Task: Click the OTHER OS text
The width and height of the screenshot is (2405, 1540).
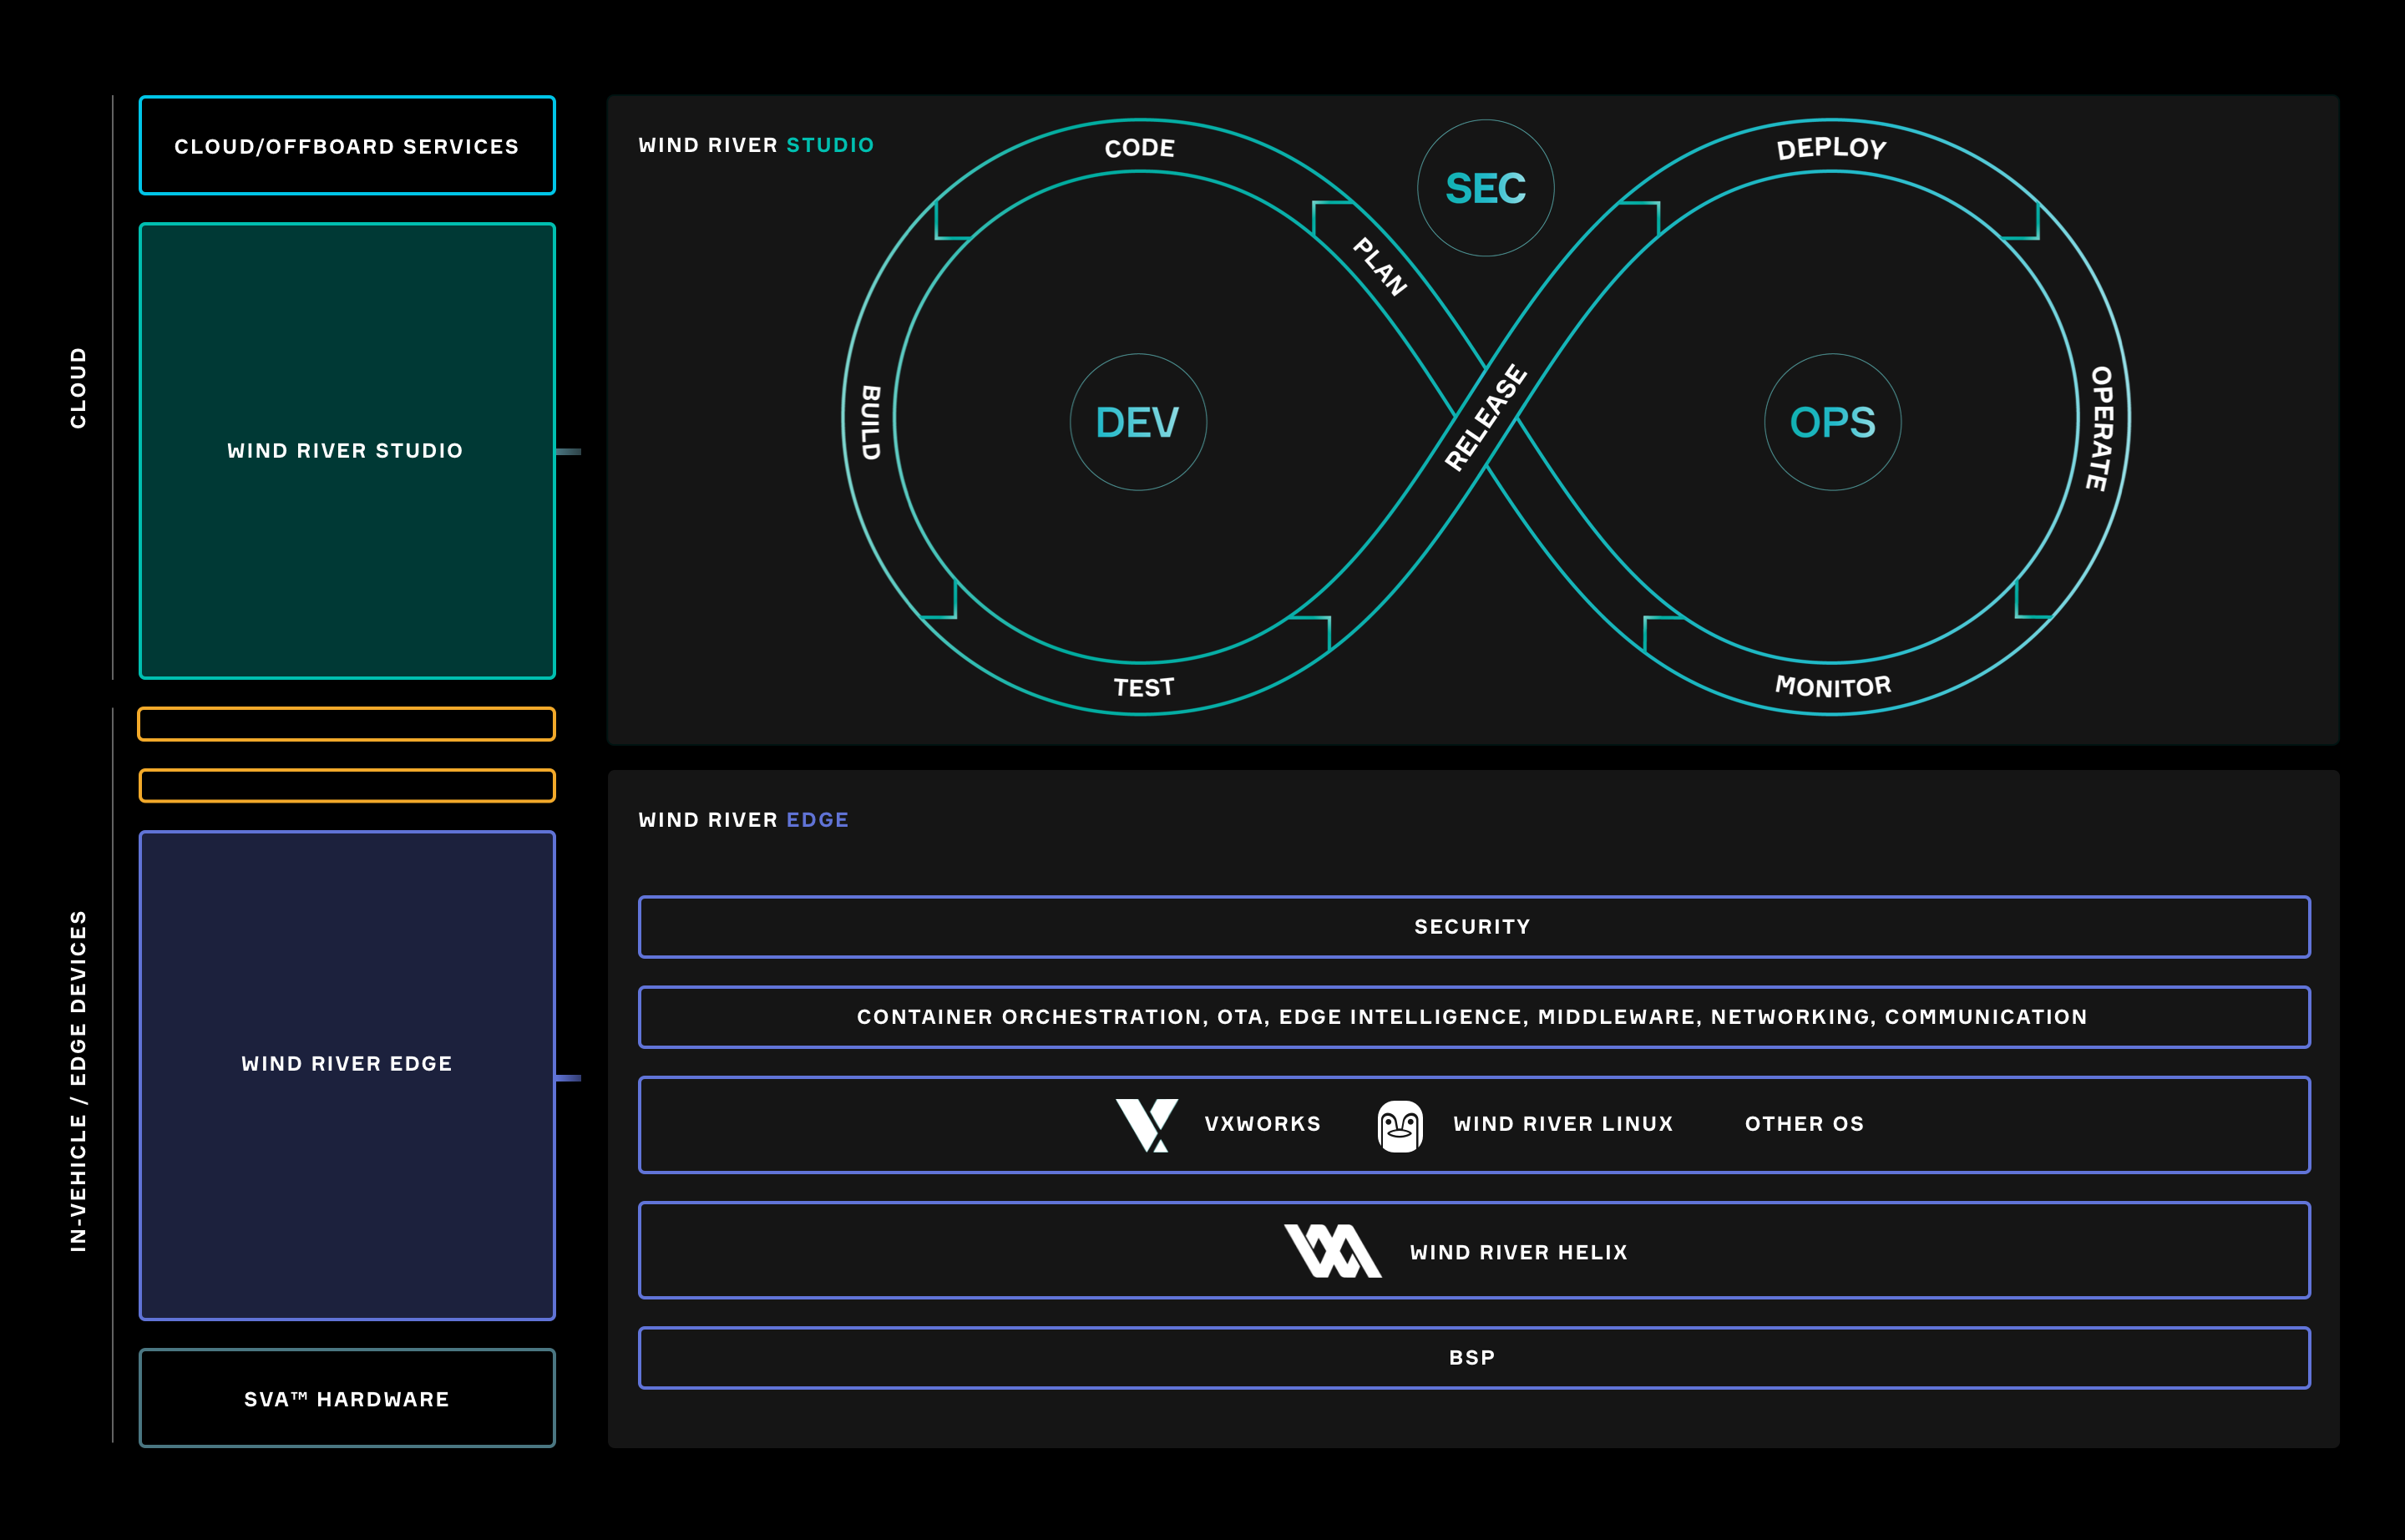Action: [x=1805, y=1124]
